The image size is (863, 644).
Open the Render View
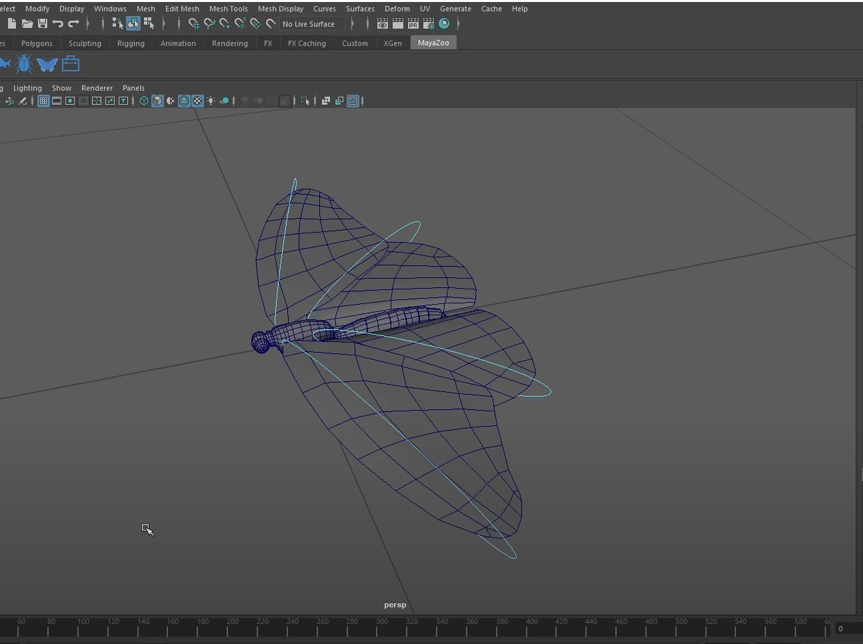(x=383, y=23)
